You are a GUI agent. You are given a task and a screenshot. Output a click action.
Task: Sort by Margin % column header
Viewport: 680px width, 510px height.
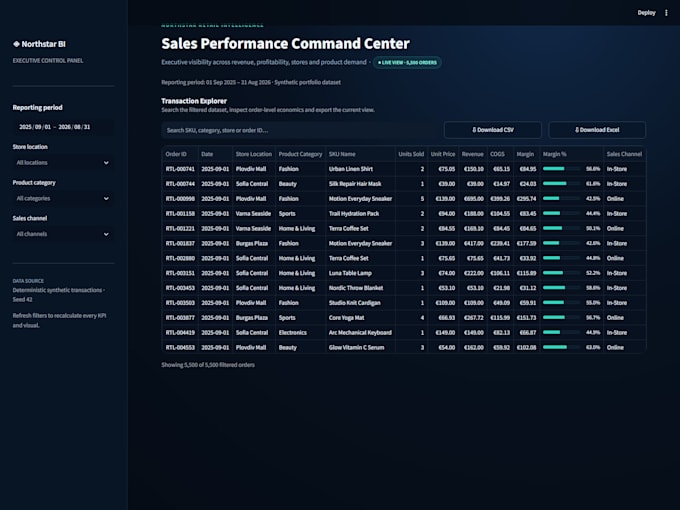(571, 154)
